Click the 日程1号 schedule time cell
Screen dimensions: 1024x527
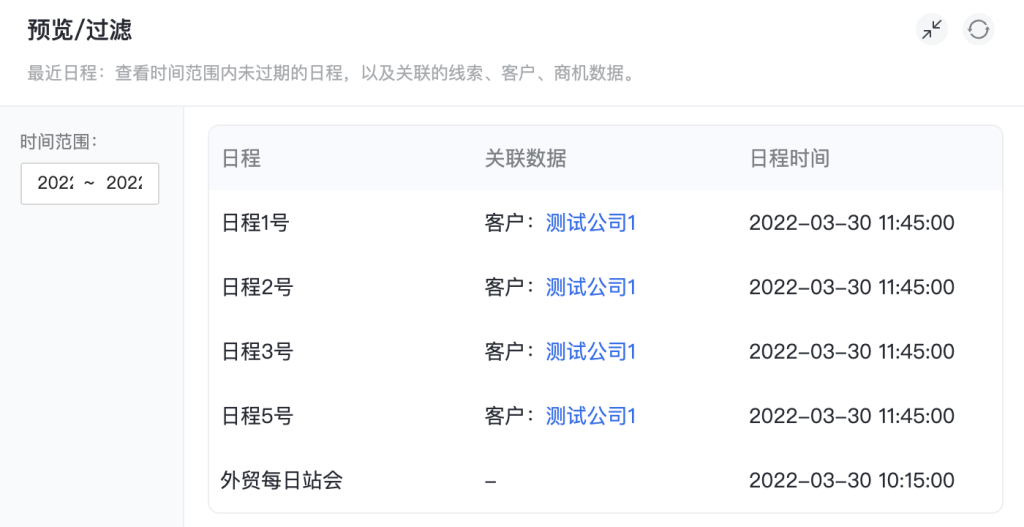click(x=851, y=223)
